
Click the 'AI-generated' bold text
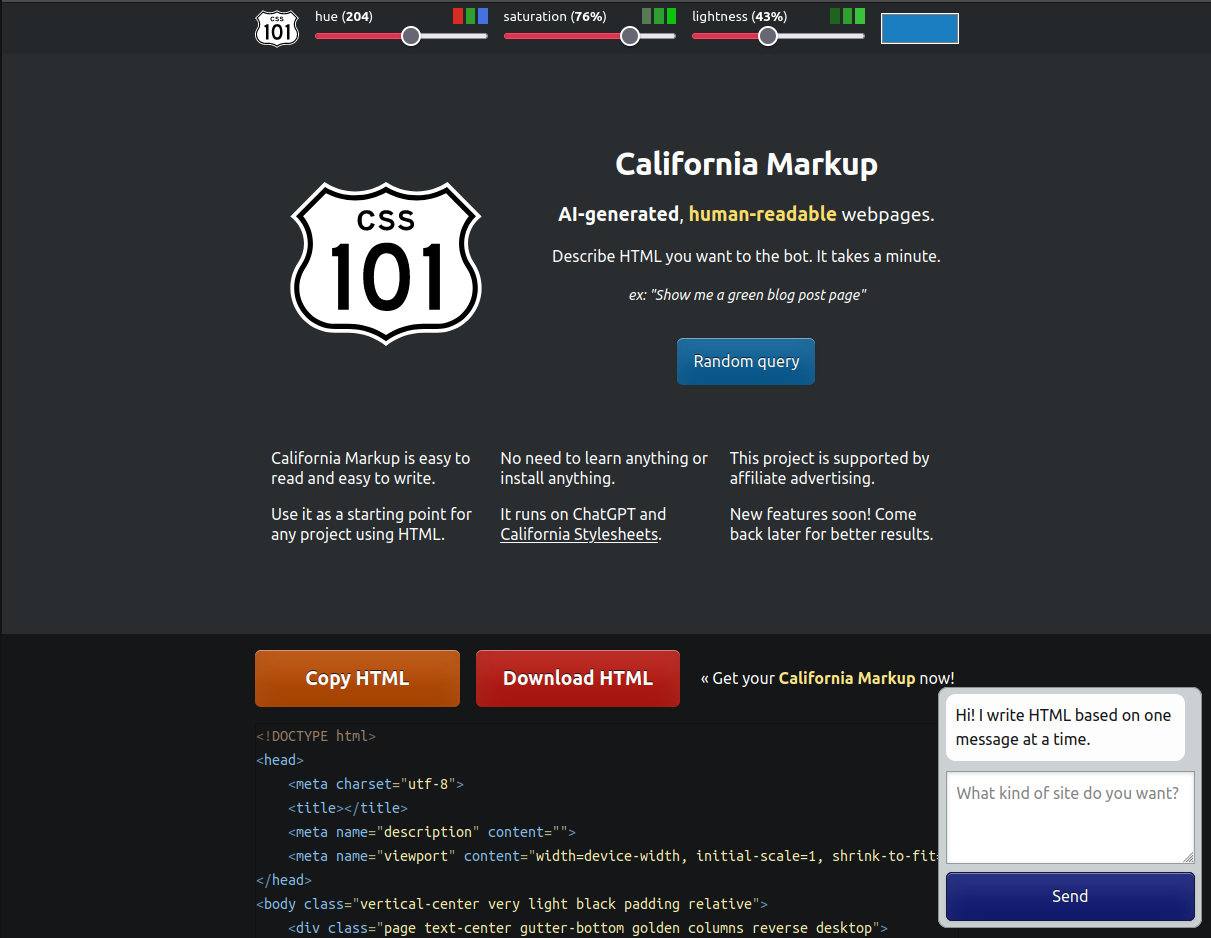click(618, 214)
